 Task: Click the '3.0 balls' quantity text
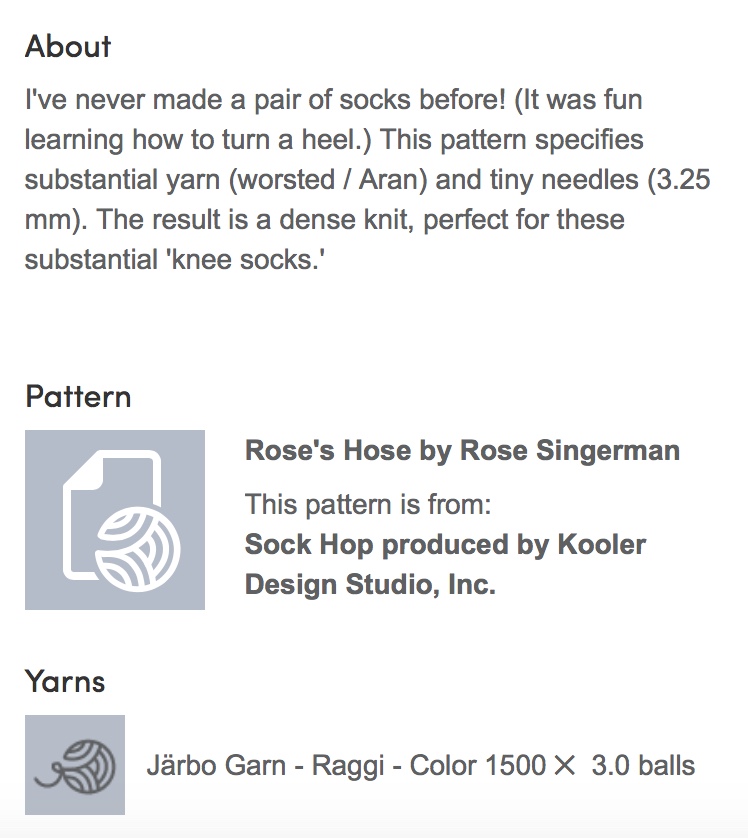pos(643,765)
